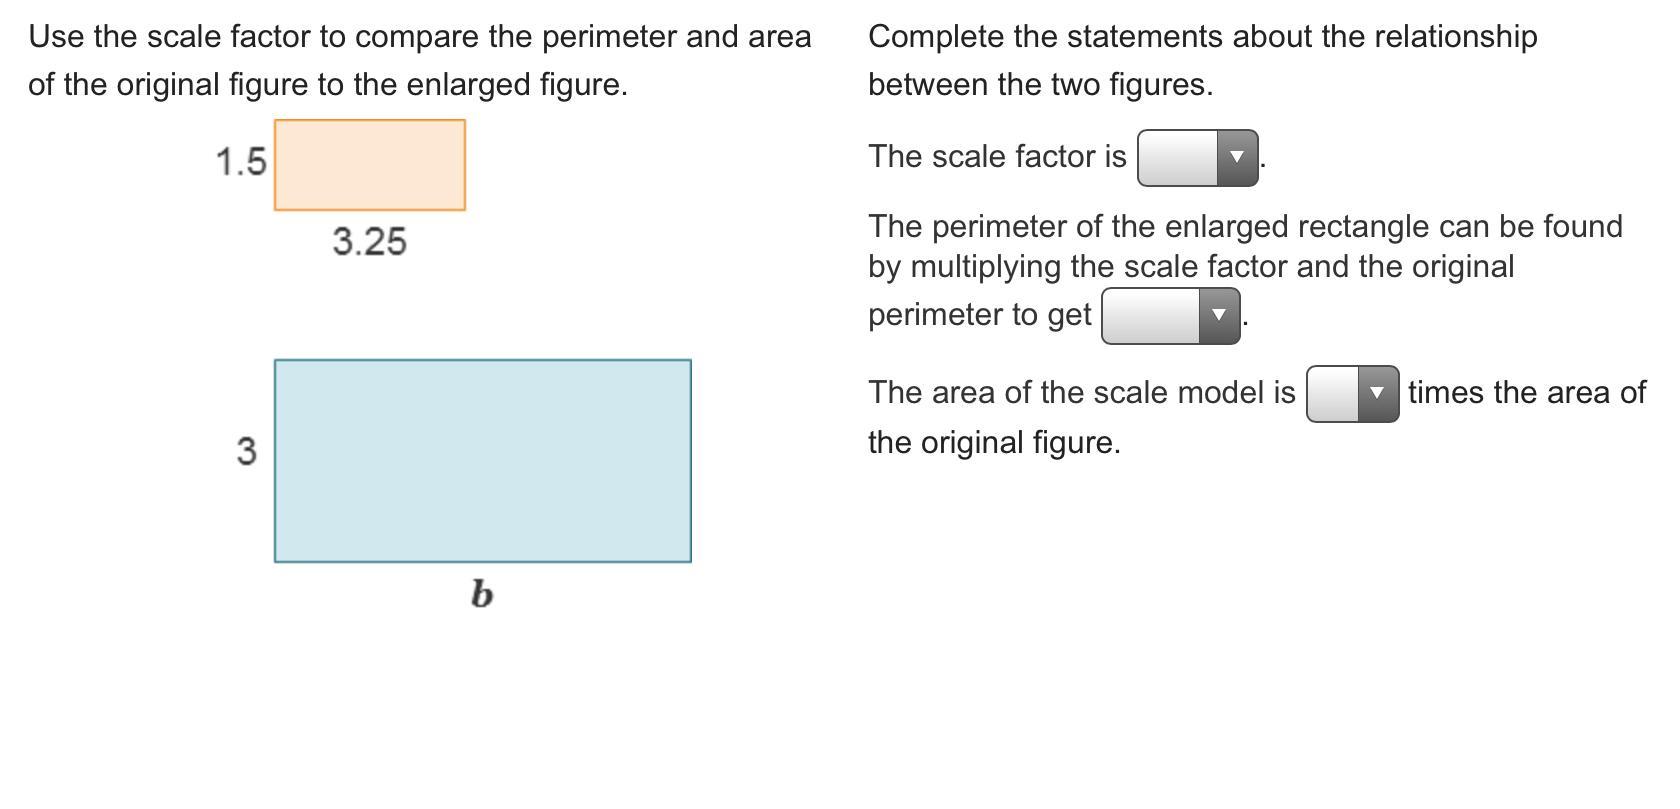1680x809 pixels.
Task: Click the 3.25 base length label
Action: click(369, 242)
